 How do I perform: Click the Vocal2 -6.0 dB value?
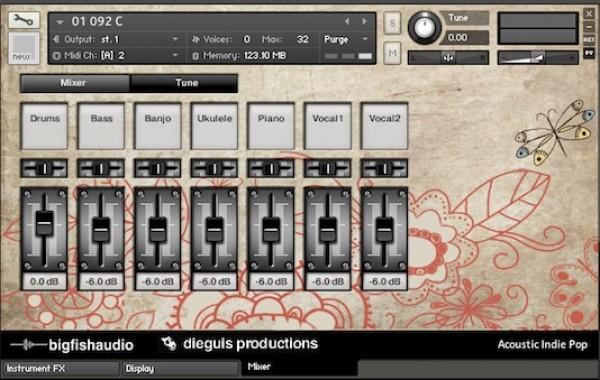[384, 282]
